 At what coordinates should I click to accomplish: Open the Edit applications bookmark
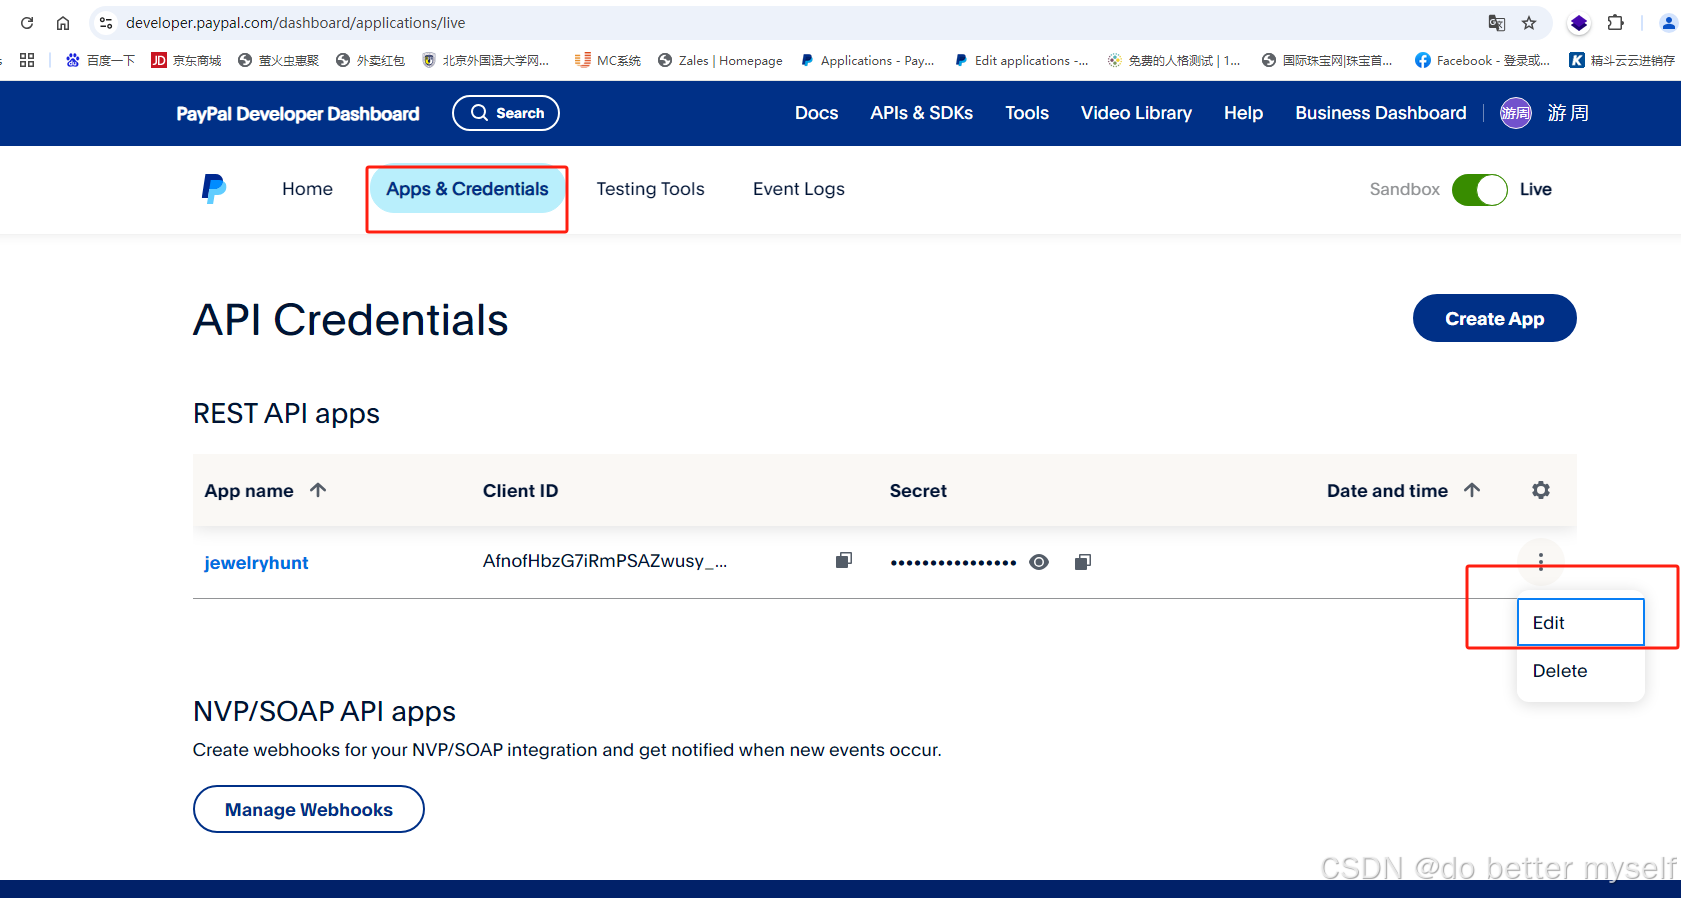pos(1021,60)
